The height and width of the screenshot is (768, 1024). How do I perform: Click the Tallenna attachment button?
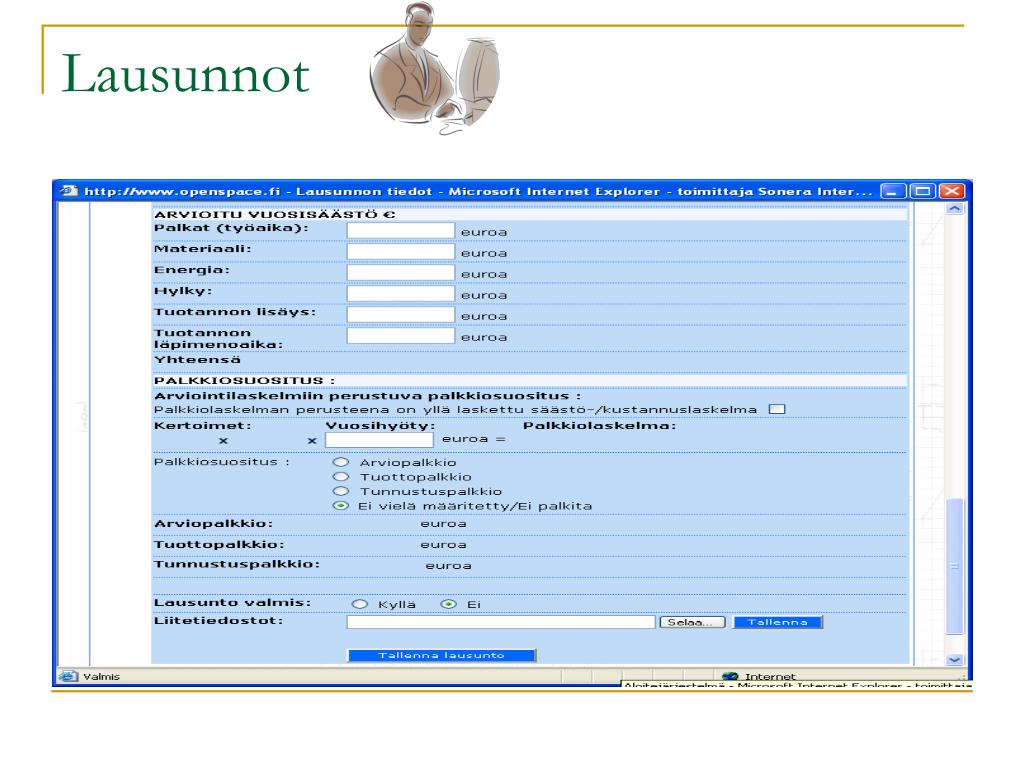pos(778,622)
